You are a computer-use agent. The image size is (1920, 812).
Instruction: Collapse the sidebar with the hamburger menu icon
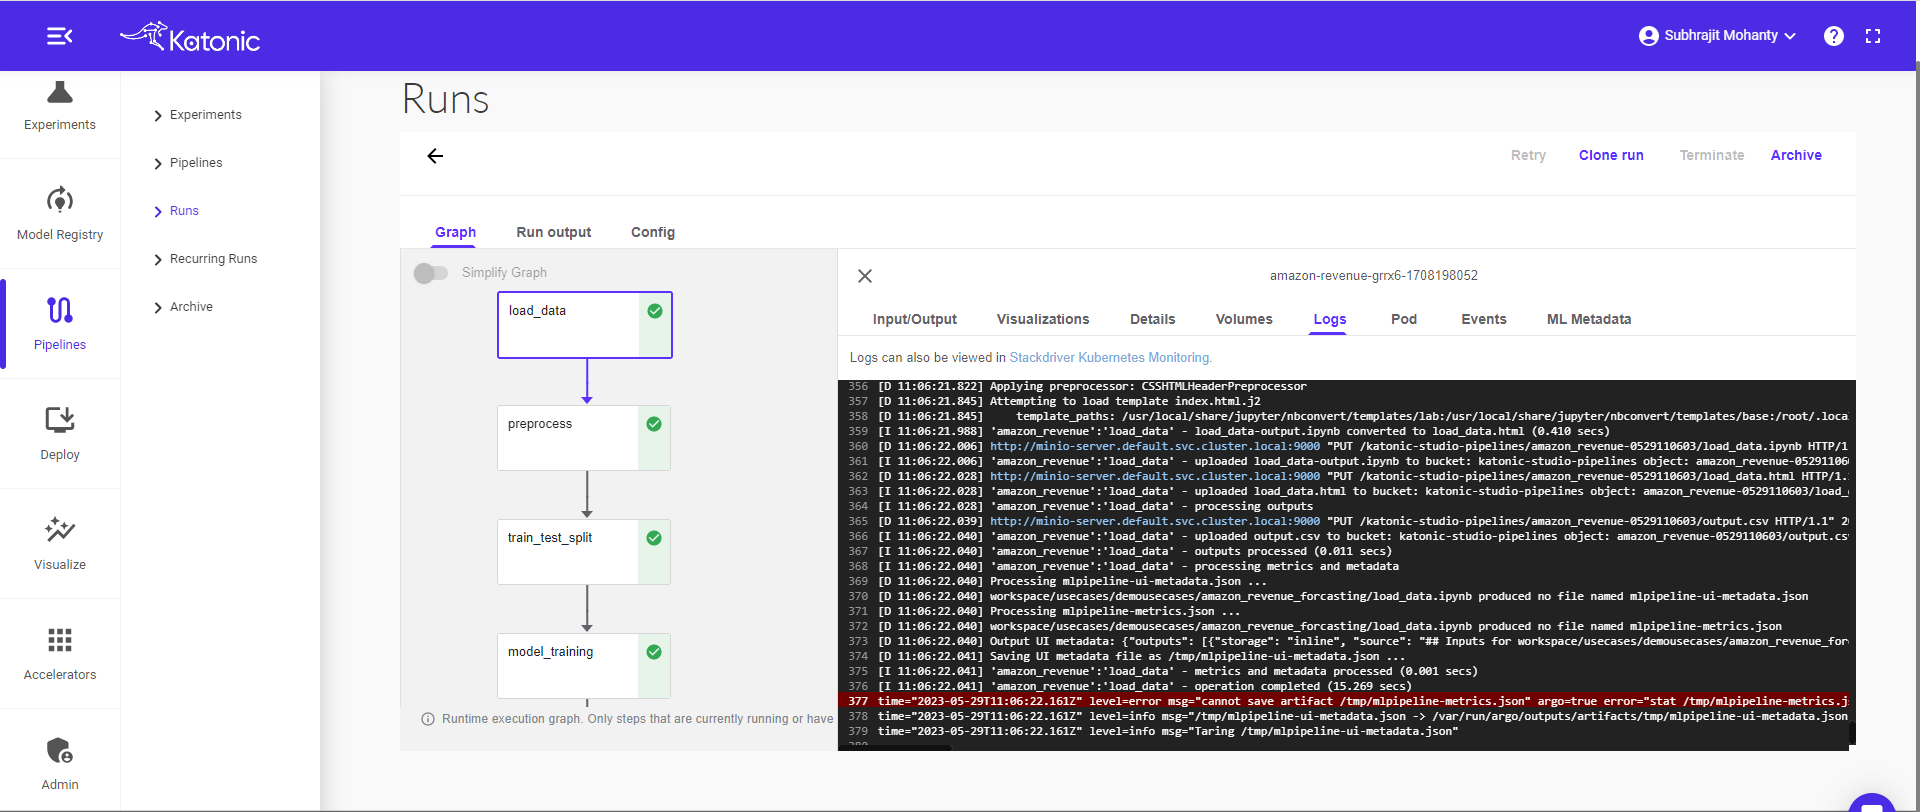click(59, 36)
